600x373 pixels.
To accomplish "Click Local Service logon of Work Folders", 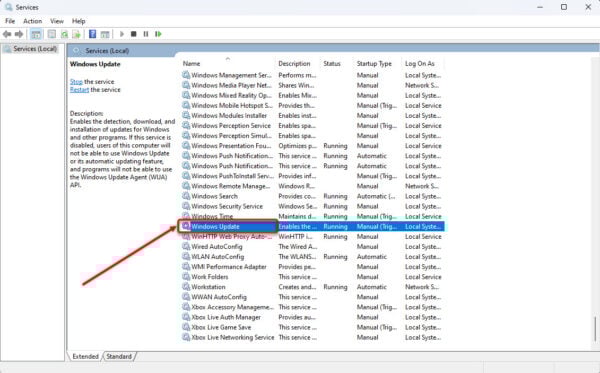I will (x=423, y=277).
